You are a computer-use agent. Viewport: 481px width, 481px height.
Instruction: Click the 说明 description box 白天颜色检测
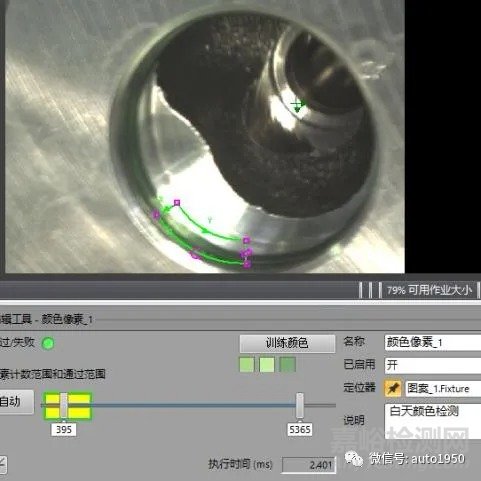pyautogui.click(x=433, y=421)
